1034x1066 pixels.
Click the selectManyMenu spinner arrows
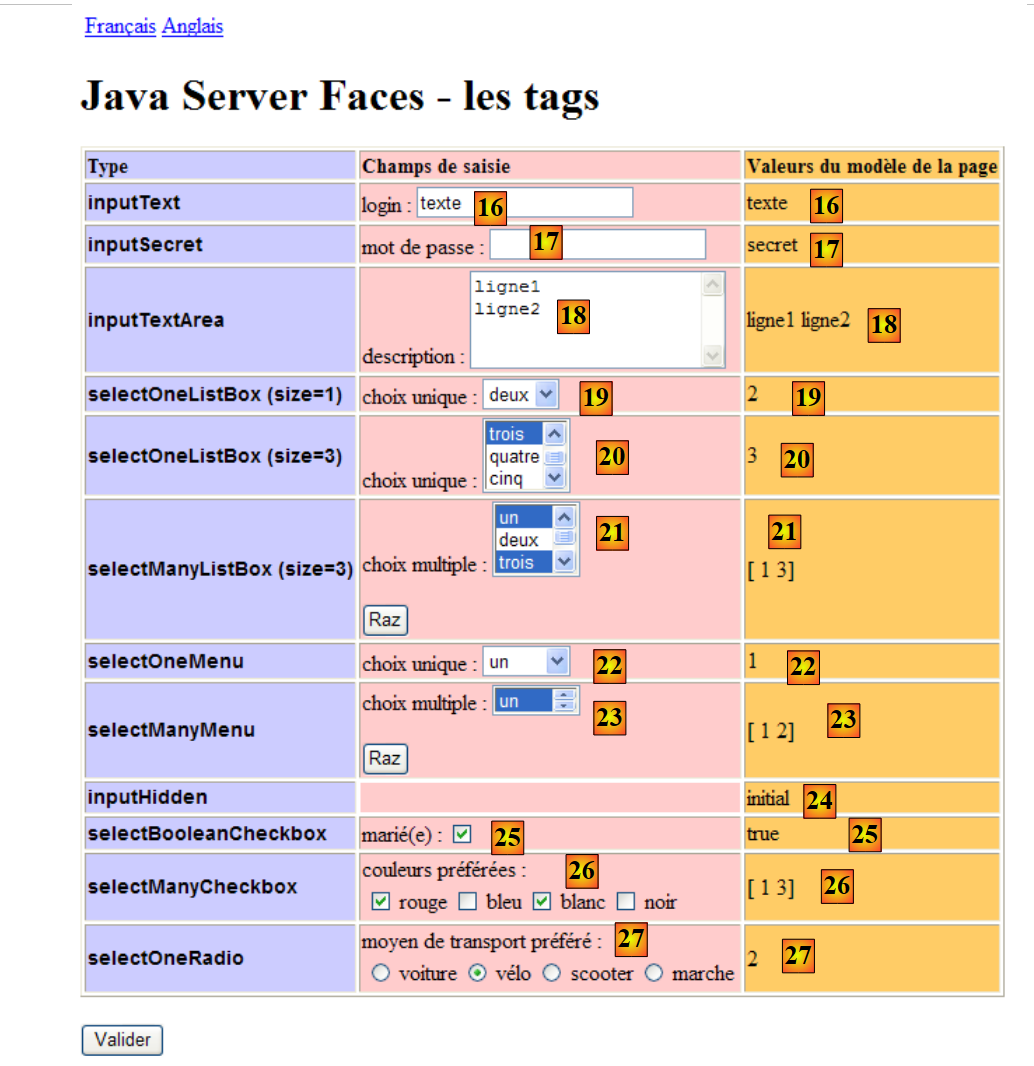pyautogui.click(x=566, y=702)
